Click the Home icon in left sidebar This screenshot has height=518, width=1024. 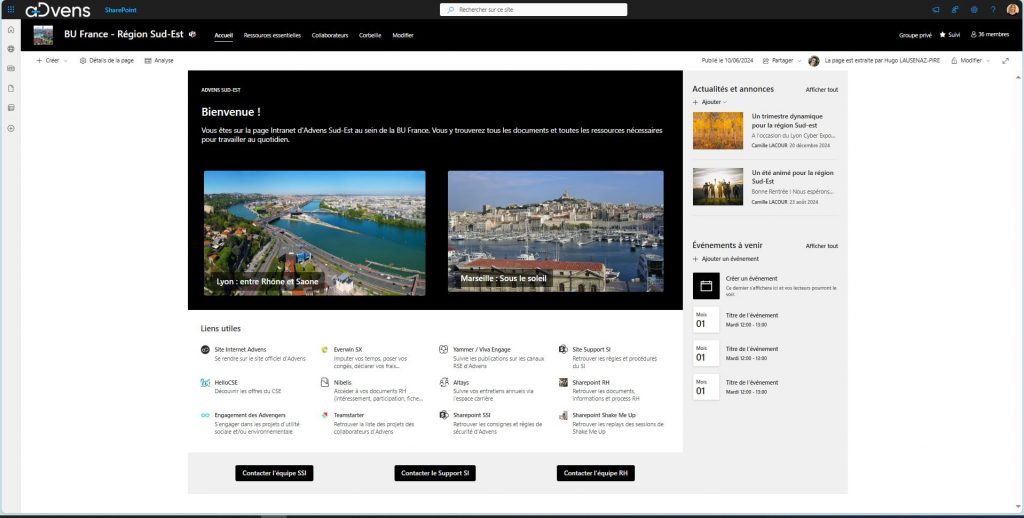click(10, 30)
